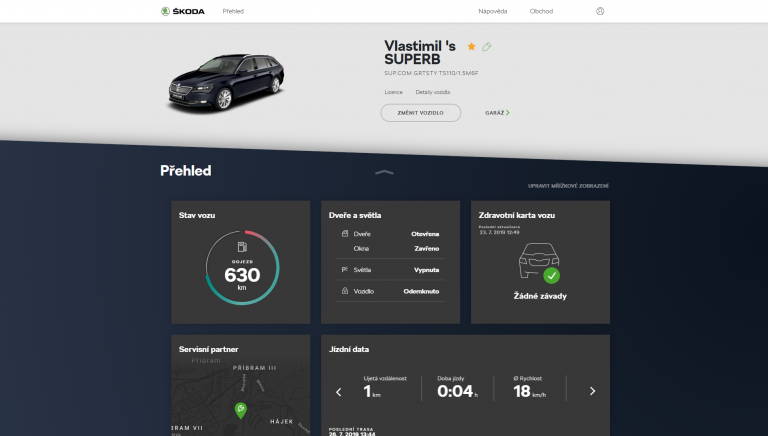Click the Jízdní data card title
The height and width of the screenshot is (436, 768).
pyautogui.click(x=349, y=349)
